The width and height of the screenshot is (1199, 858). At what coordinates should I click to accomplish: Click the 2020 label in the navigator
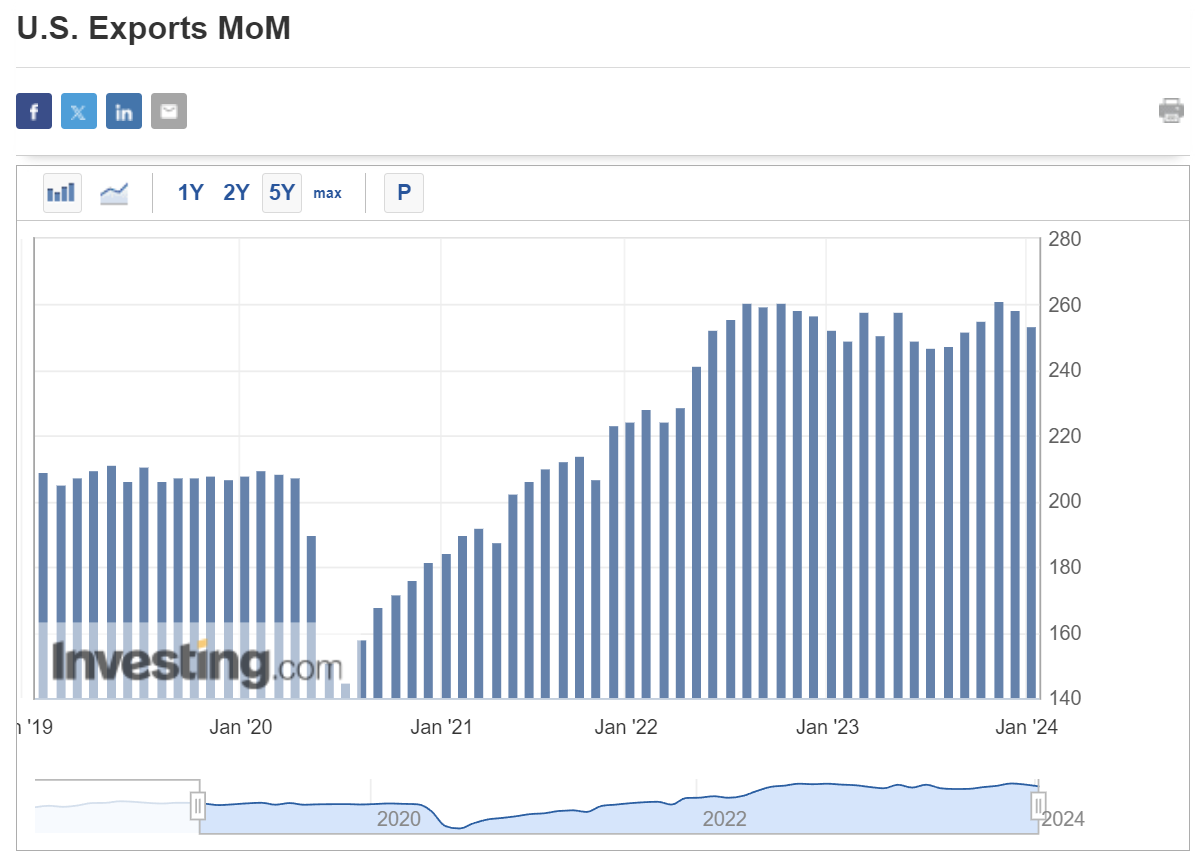click(x=398, y=820)
